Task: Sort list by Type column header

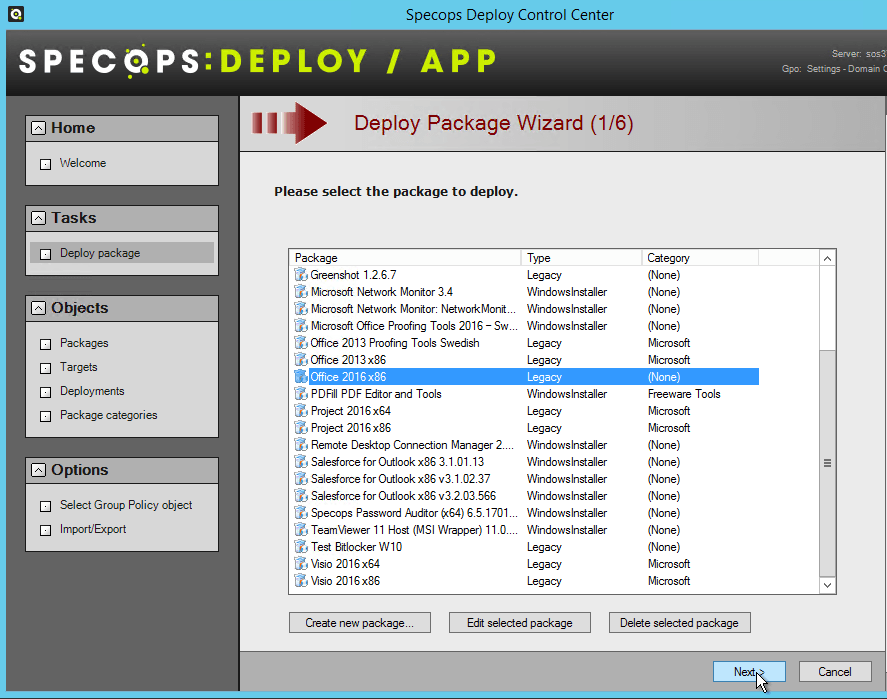Action: click(582, 258)
